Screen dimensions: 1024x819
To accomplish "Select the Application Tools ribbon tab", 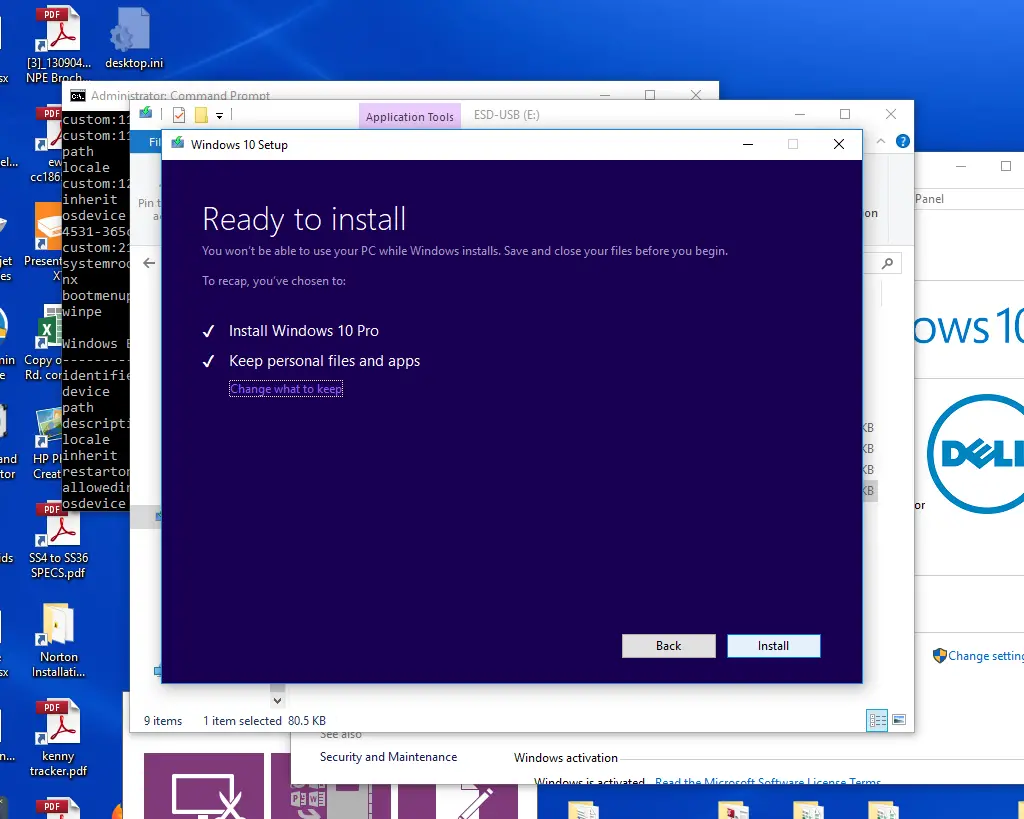I will 409,117.
